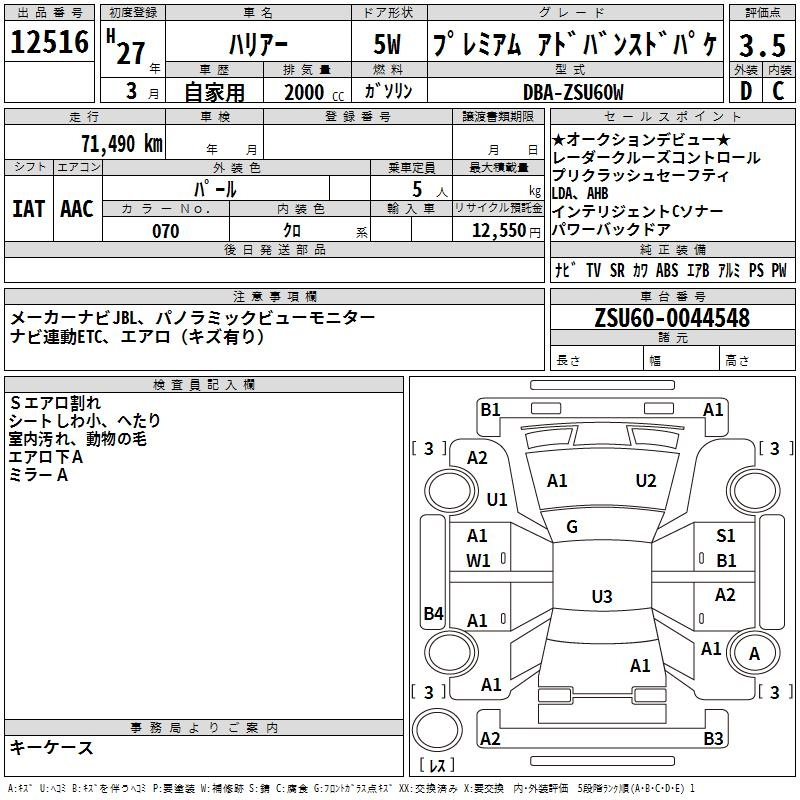
Task: Select door type value 5W
Action: 388,44
